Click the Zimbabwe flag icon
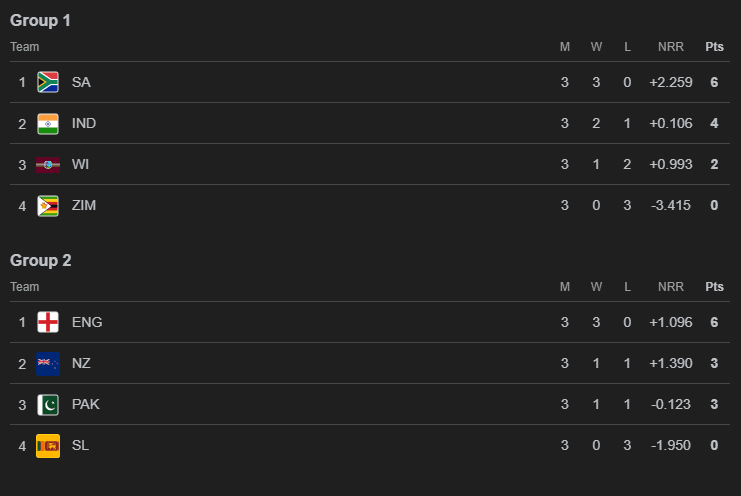 pos(47,205)
